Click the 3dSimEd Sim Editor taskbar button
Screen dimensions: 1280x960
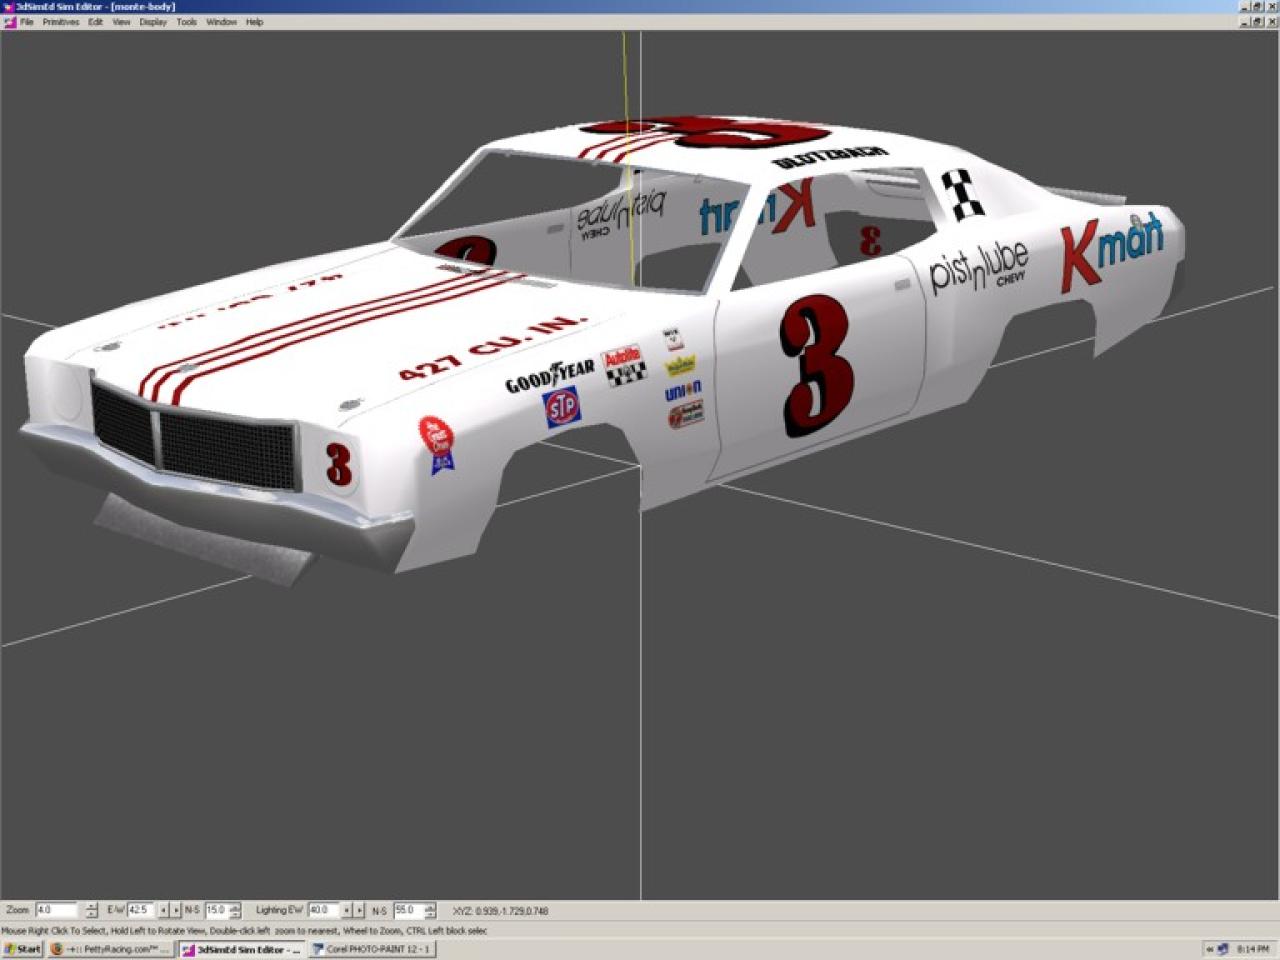[242, 949]
